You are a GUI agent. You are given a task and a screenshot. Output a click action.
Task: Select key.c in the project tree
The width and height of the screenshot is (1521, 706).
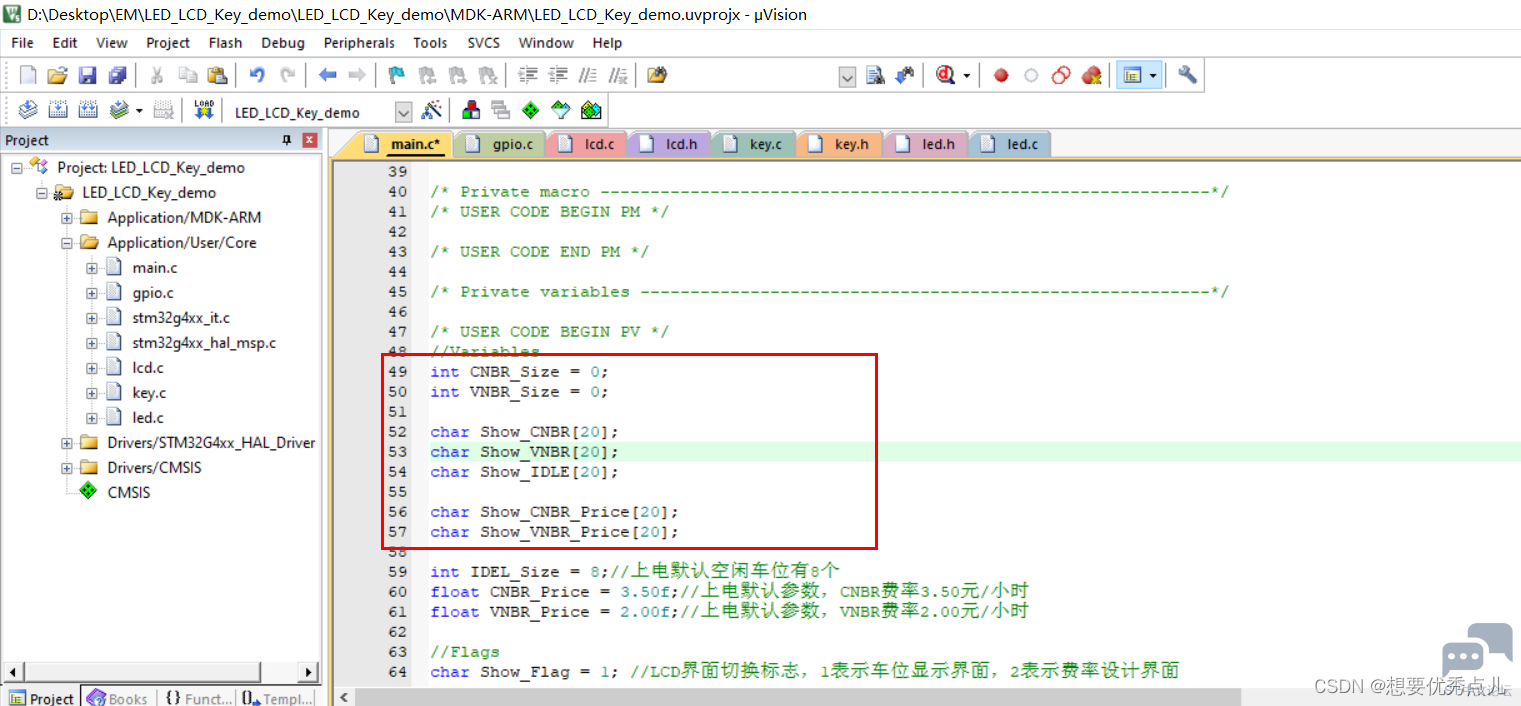pyautogui.click(x=149, y=393)
